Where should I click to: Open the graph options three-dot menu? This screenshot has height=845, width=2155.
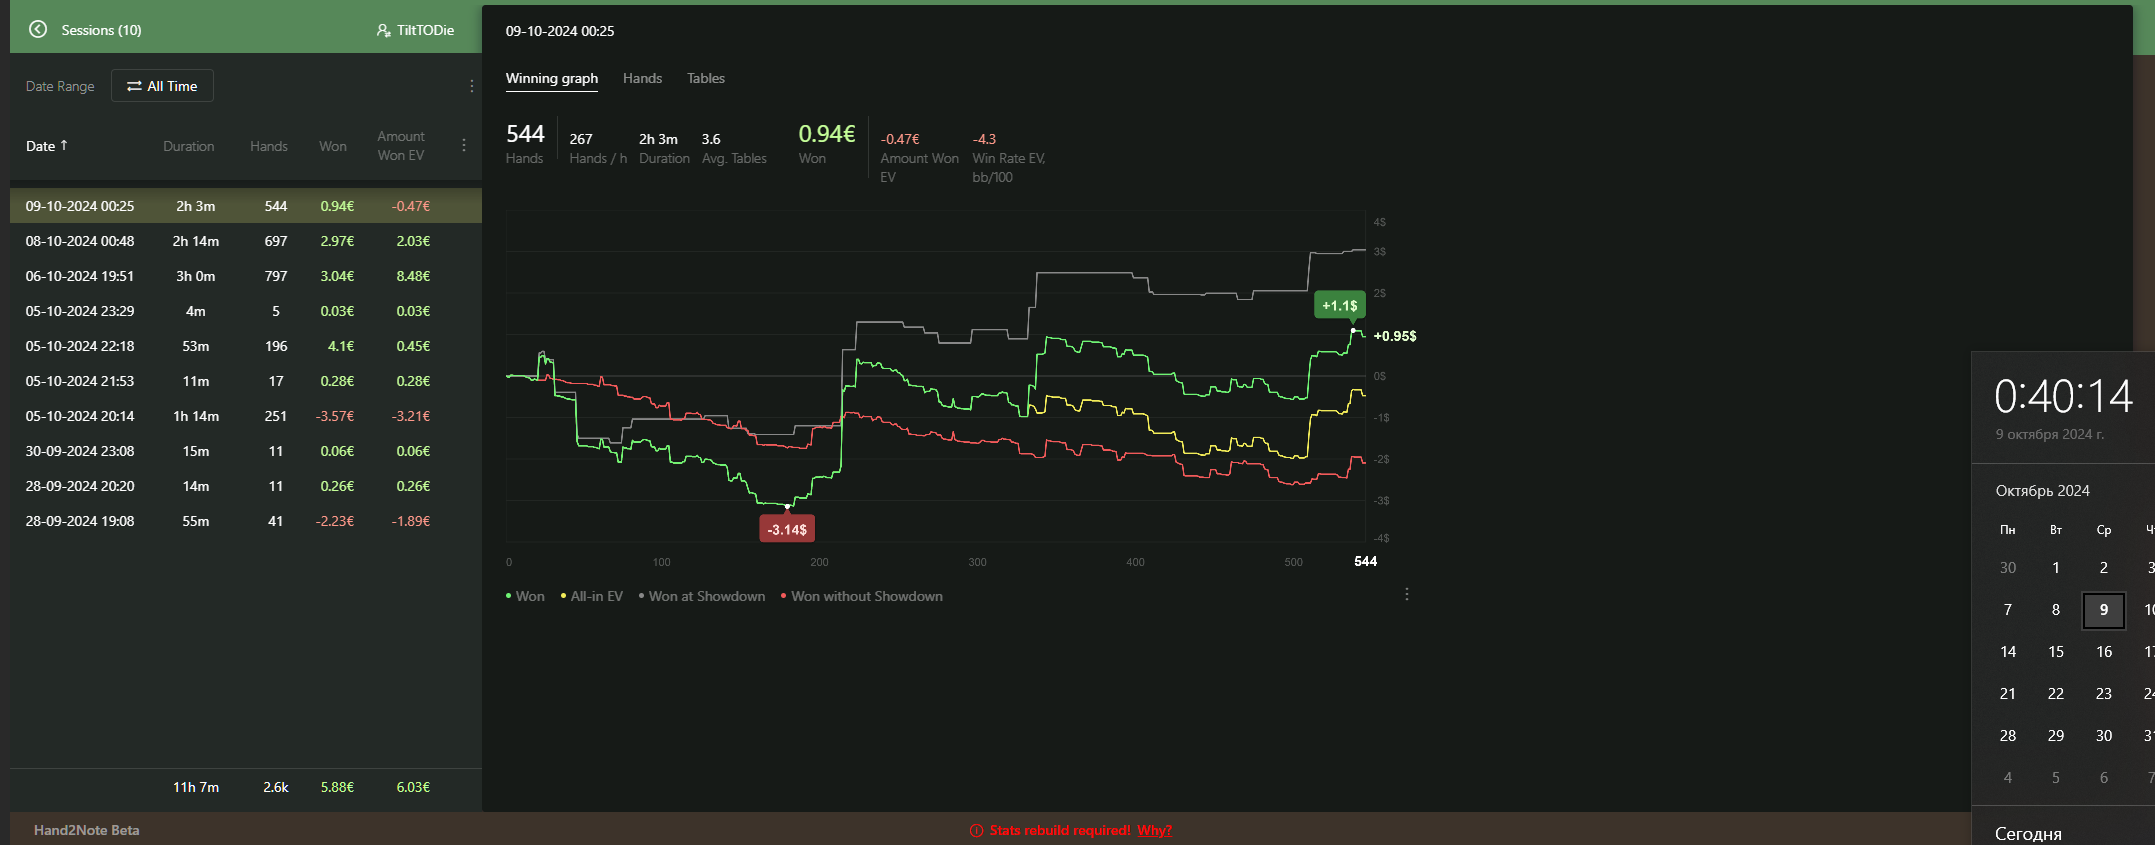(1407, 594)
